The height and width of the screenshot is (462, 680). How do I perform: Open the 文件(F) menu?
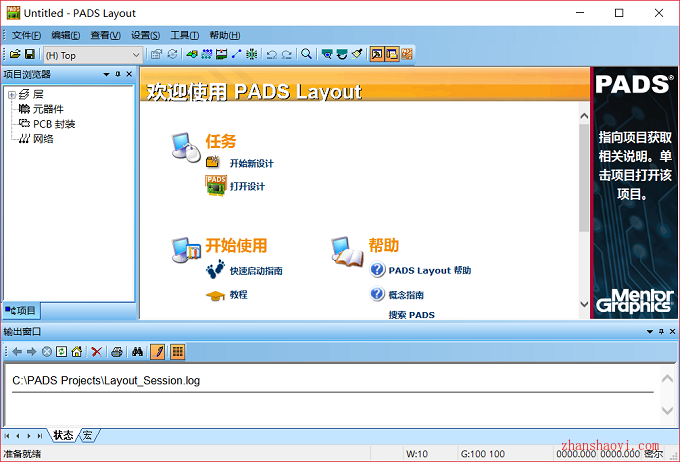point(26,35)
